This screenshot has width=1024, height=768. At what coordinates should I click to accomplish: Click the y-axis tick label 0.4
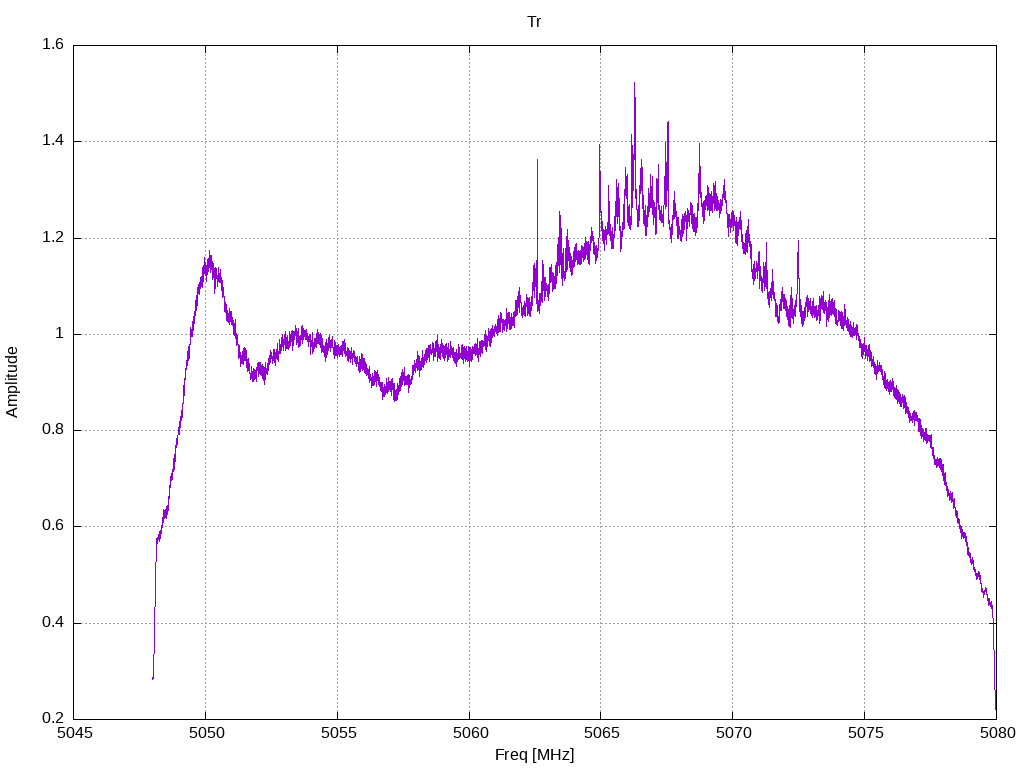tap(53, 622)
